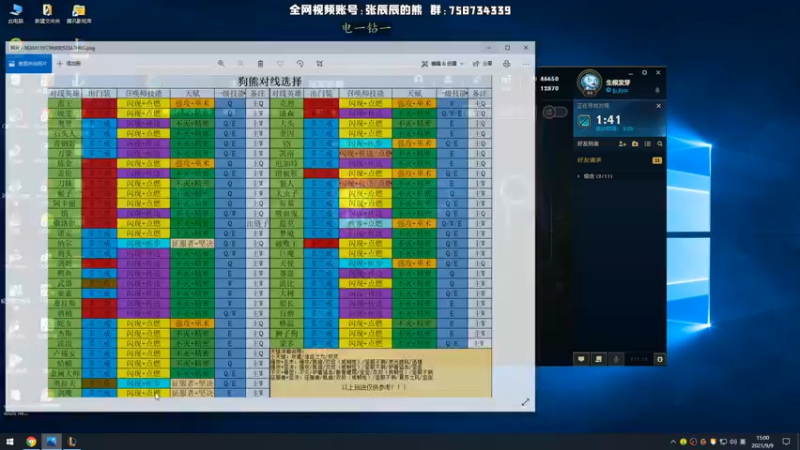This screenshot has width=800, height=450.
Task: Open the Photos more options ellipsis
Action: click(526, 64)
